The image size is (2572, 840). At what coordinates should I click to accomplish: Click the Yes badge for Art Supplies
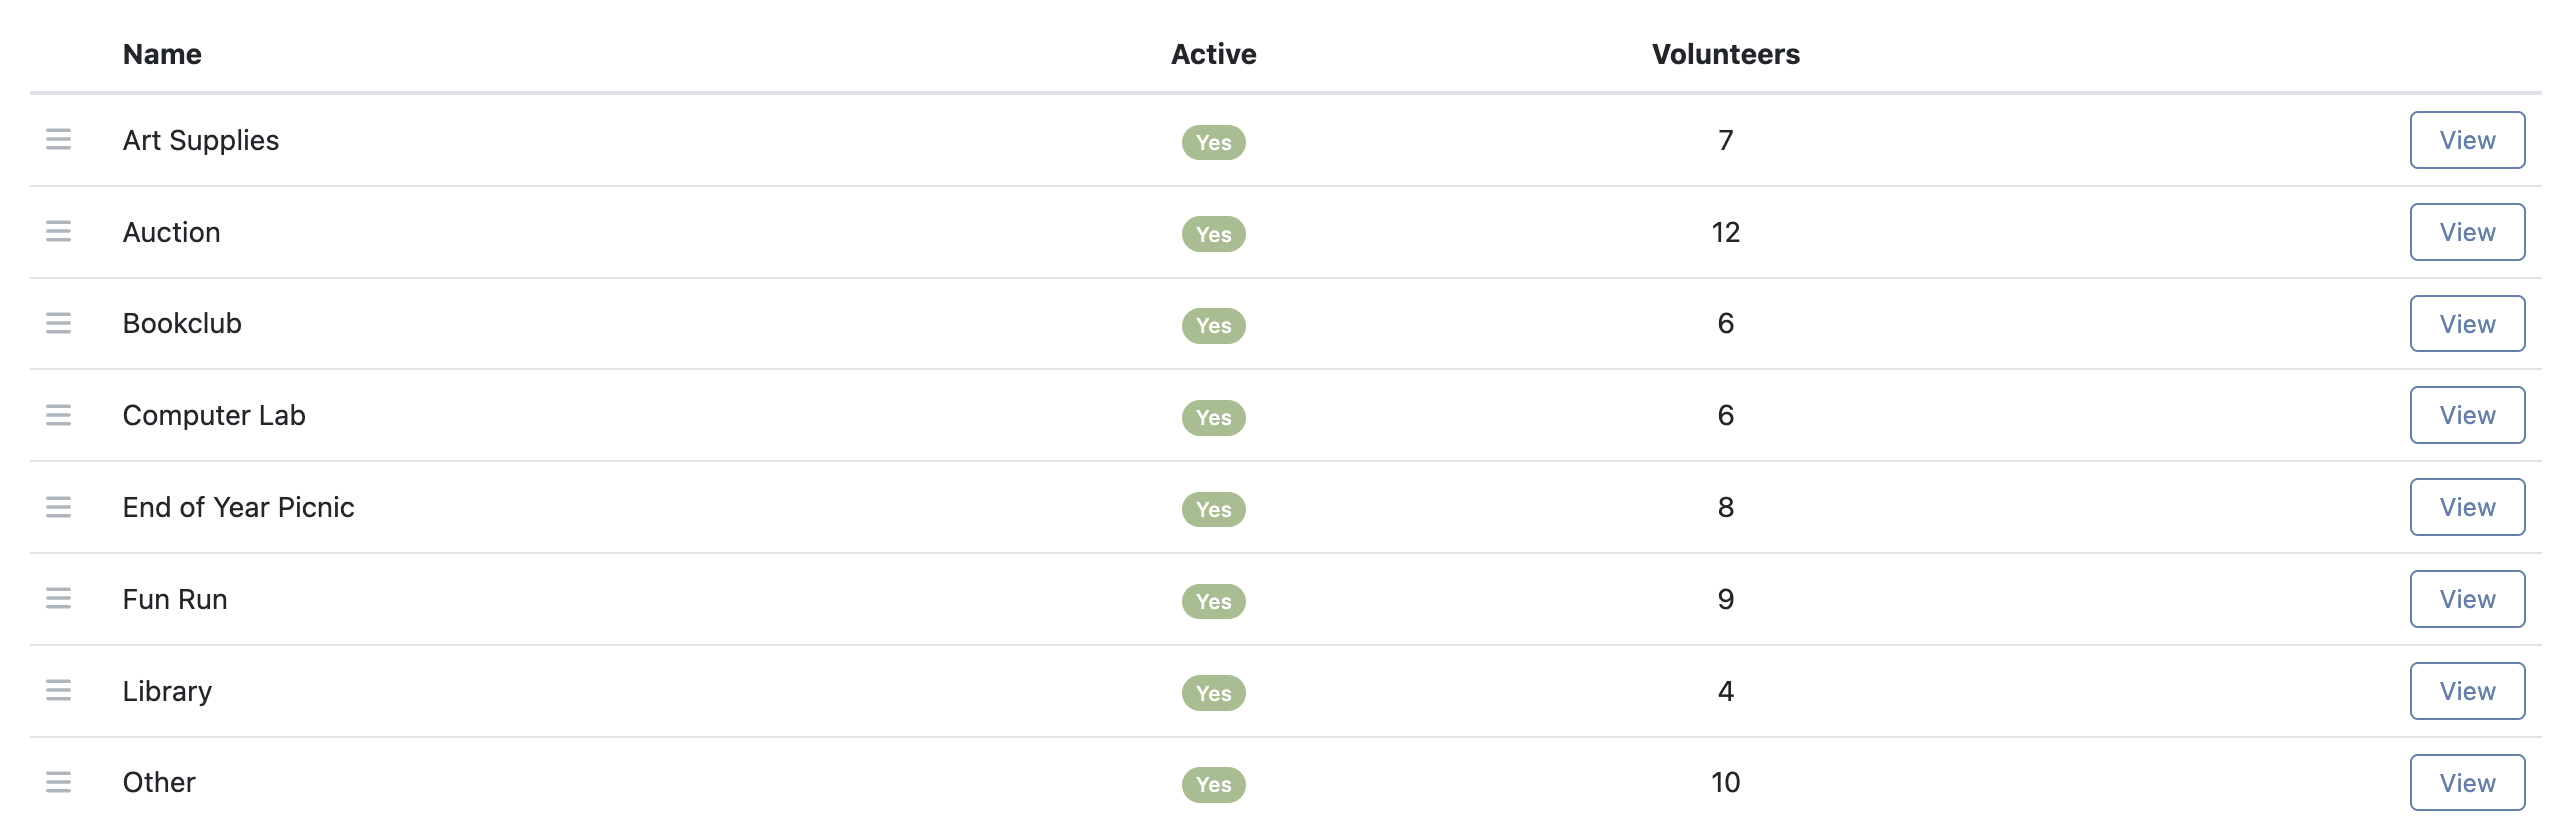click(x=1213, y=142)
